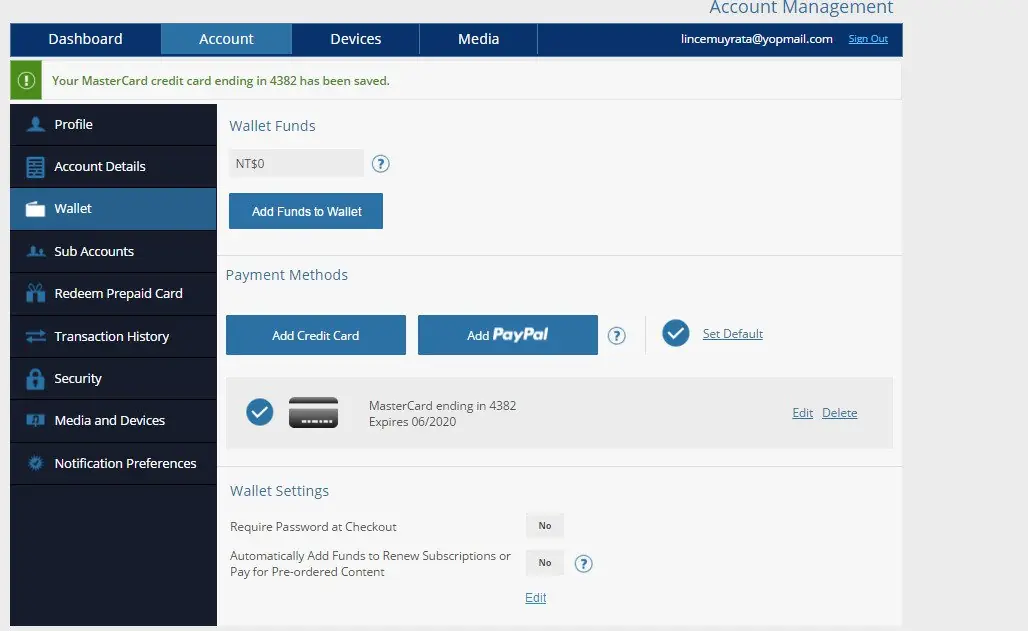The image size is (1028, 631).
Task: Click the Set Default link
Action: coord(732,333)
